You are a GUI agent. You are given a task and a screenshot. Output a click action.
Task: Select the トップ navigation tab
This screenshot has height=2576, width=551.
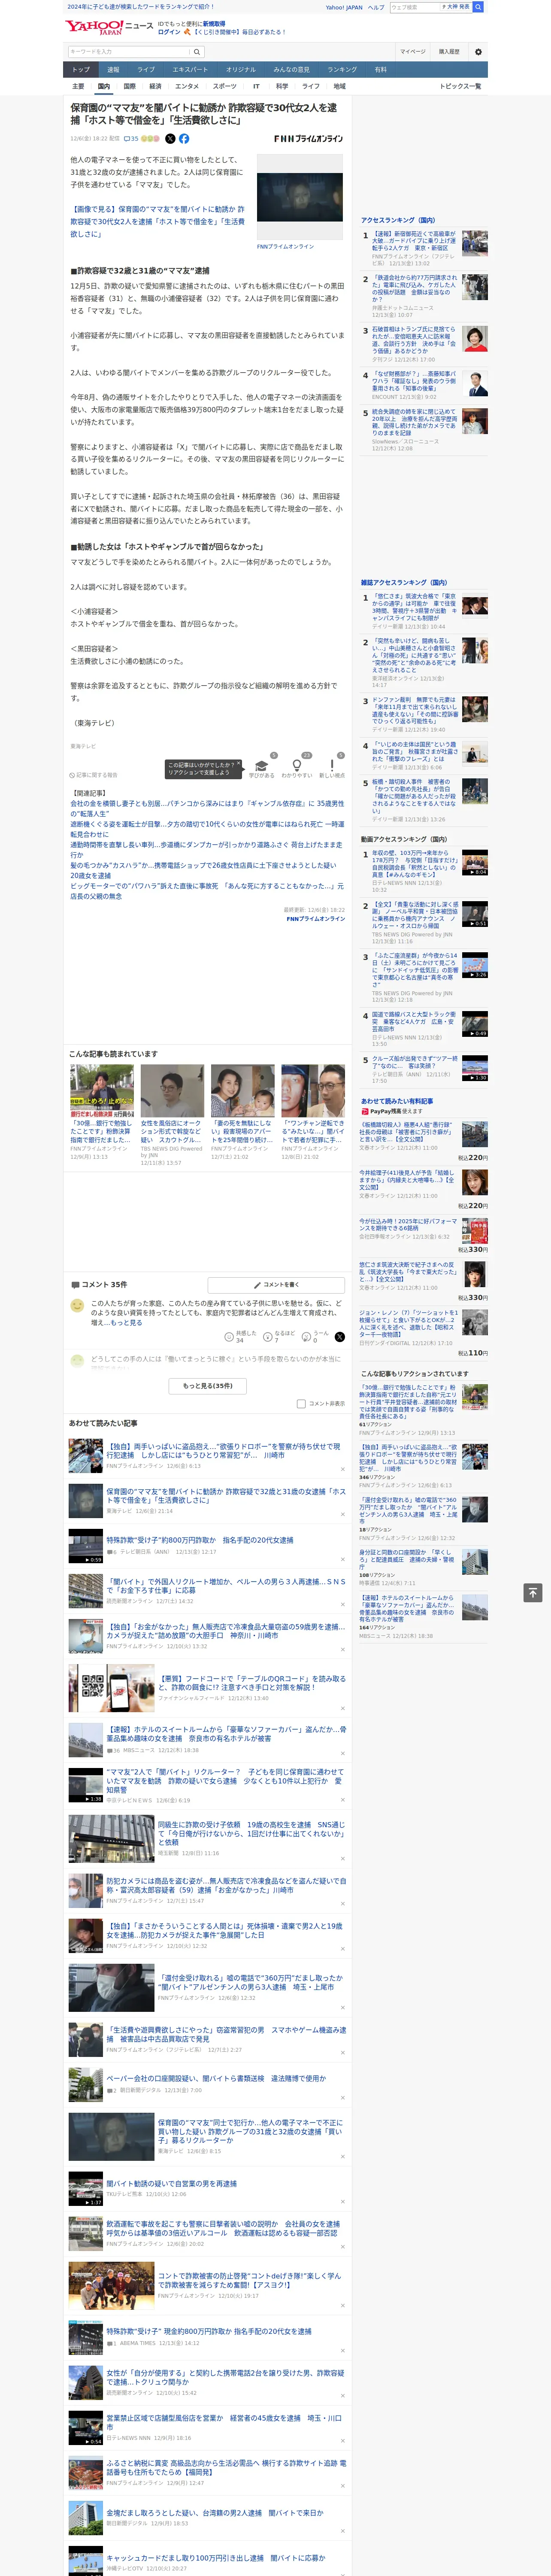81,70
